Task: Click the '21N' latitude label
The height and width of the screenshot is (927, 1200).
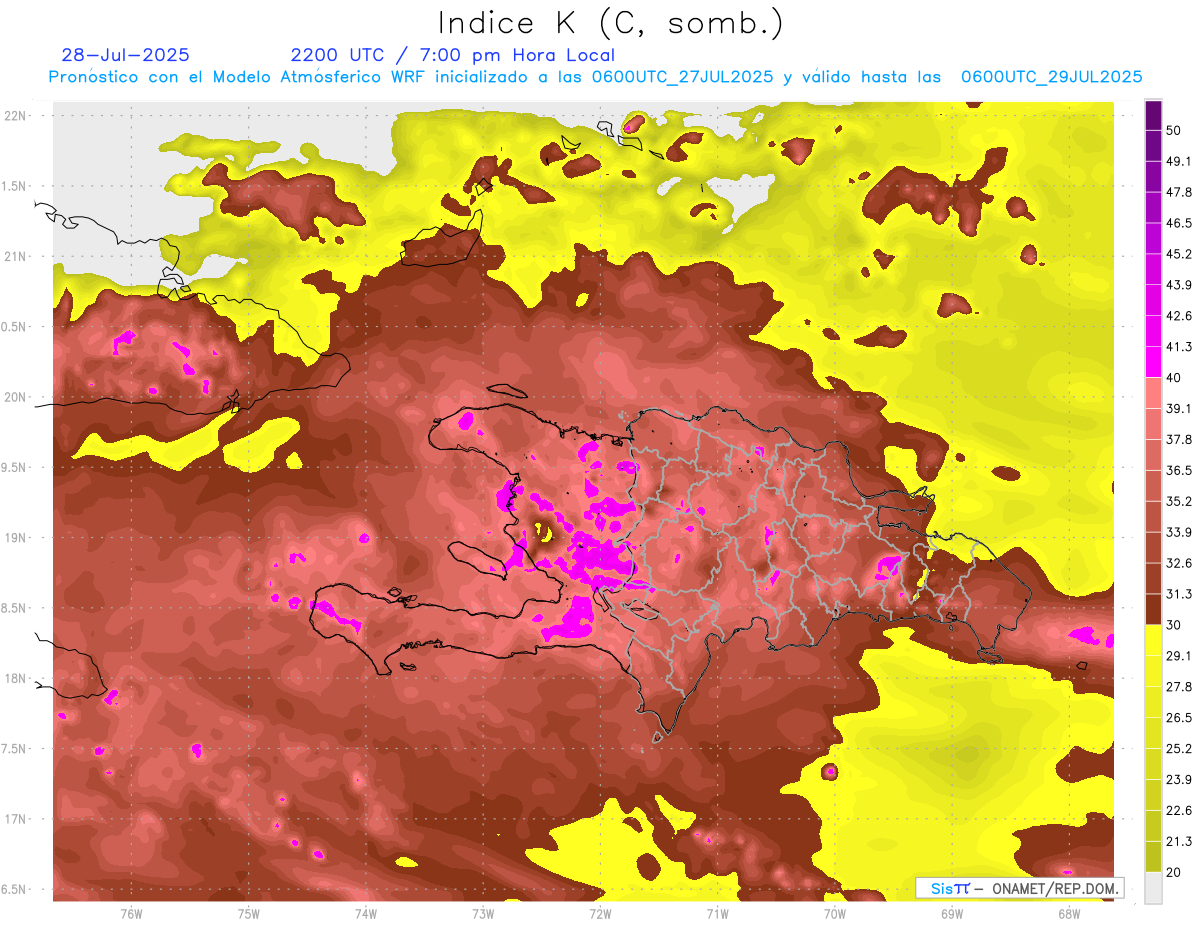Action: tap(16, 257)
